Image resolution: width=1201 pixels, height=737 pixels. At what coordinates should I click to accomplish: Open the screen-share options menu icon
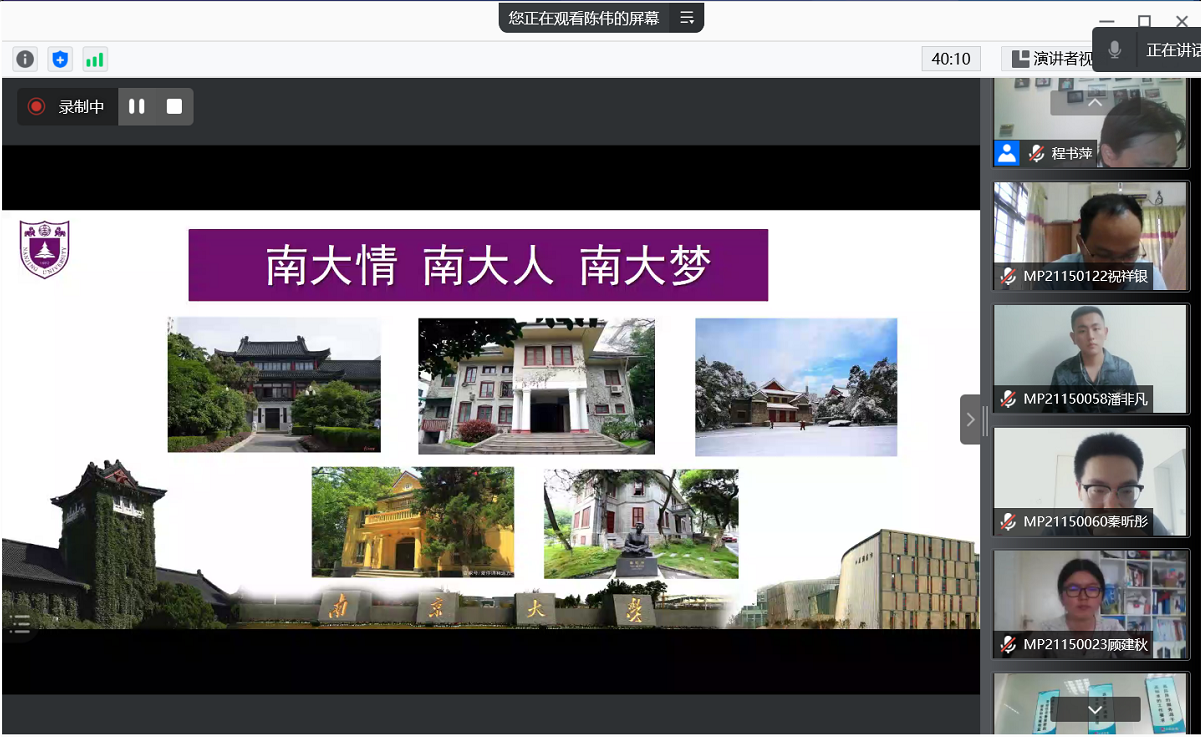tap(687, 18)
